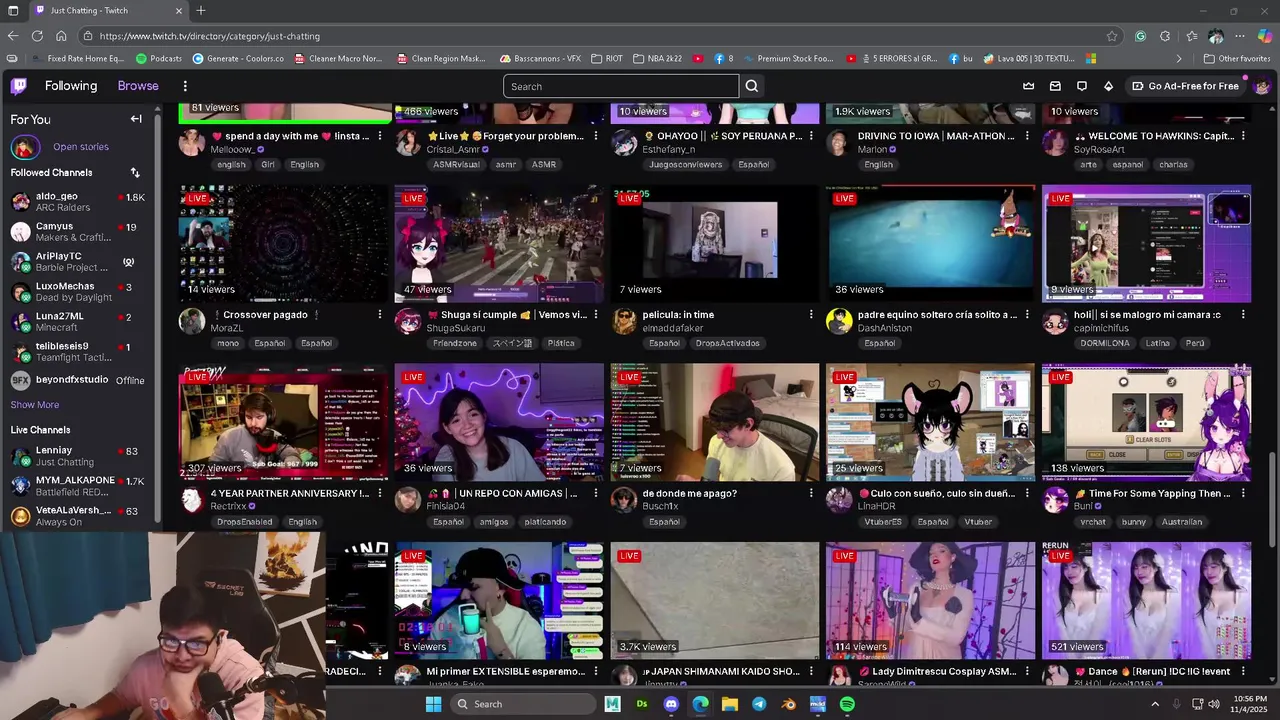Click the DropsActivados tag

(727, 343)
